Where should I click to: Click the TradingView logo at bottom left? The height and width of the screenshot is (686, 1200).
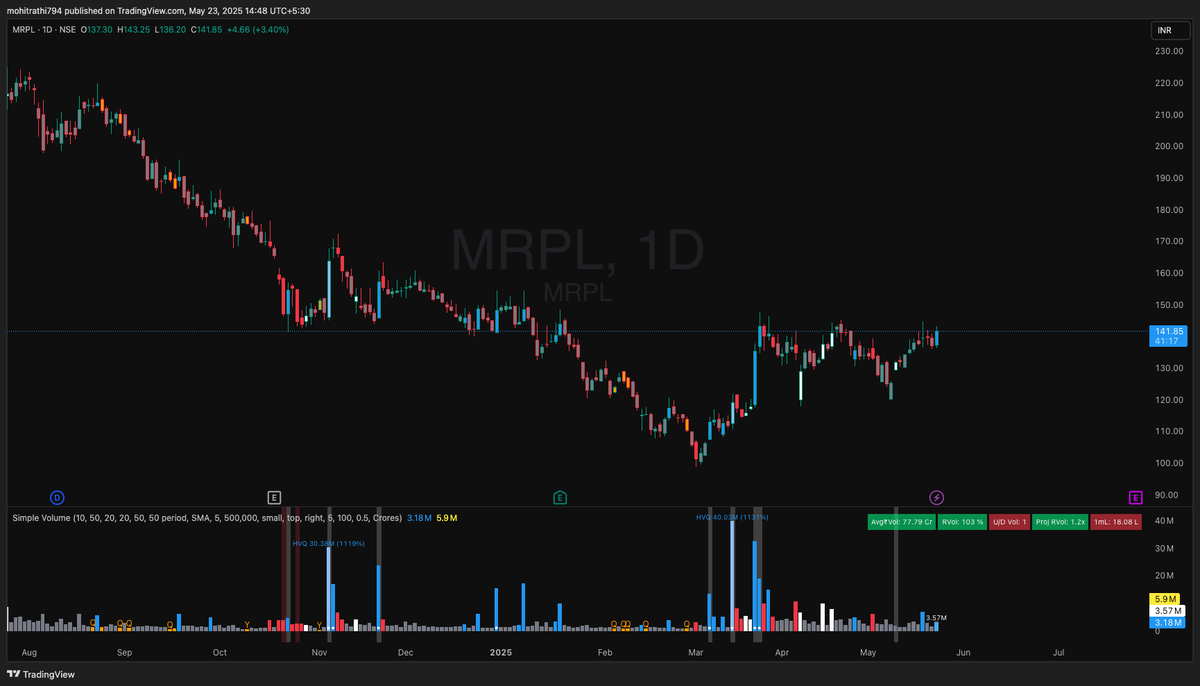(x=39, y=674)
